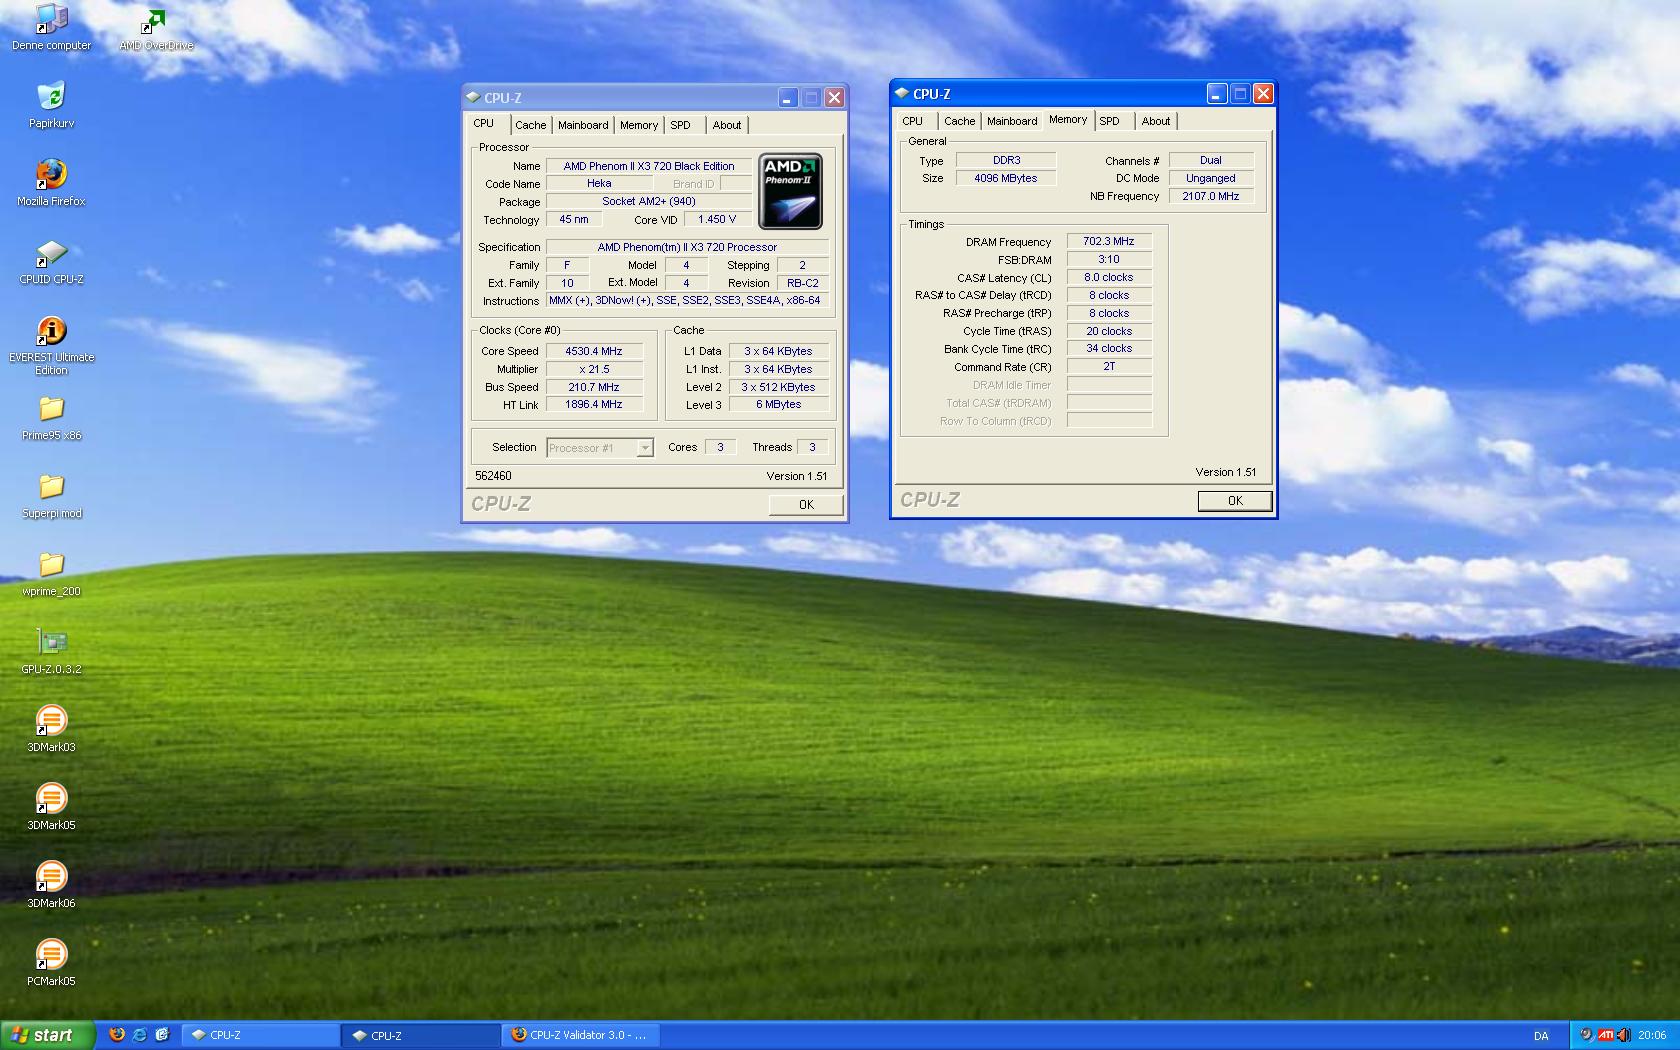Open the CPU tab in right CPU-Z window
Image resolution: width=1680 pixels, height=1050 pixels.
pyautogui.click(x=913, y=121)
